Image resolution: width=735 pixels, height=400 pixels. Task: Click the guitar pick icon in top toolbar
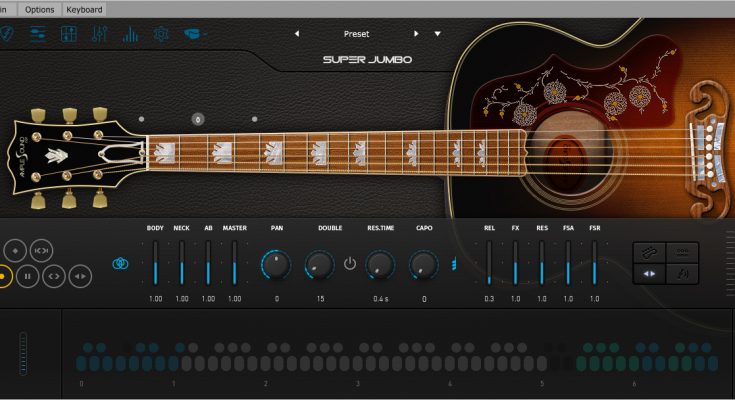(7, 35)
